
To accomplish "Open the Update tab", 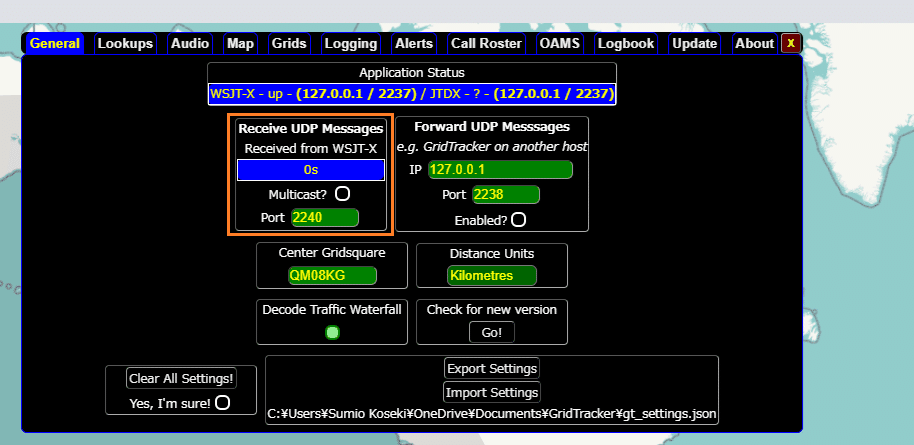I will click(x=694, y=43).
